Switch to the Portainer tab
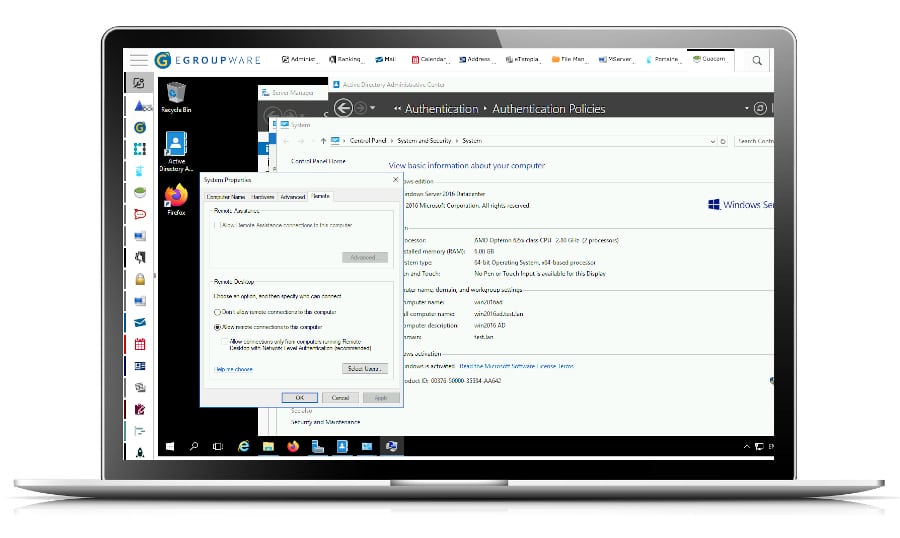 662,59
